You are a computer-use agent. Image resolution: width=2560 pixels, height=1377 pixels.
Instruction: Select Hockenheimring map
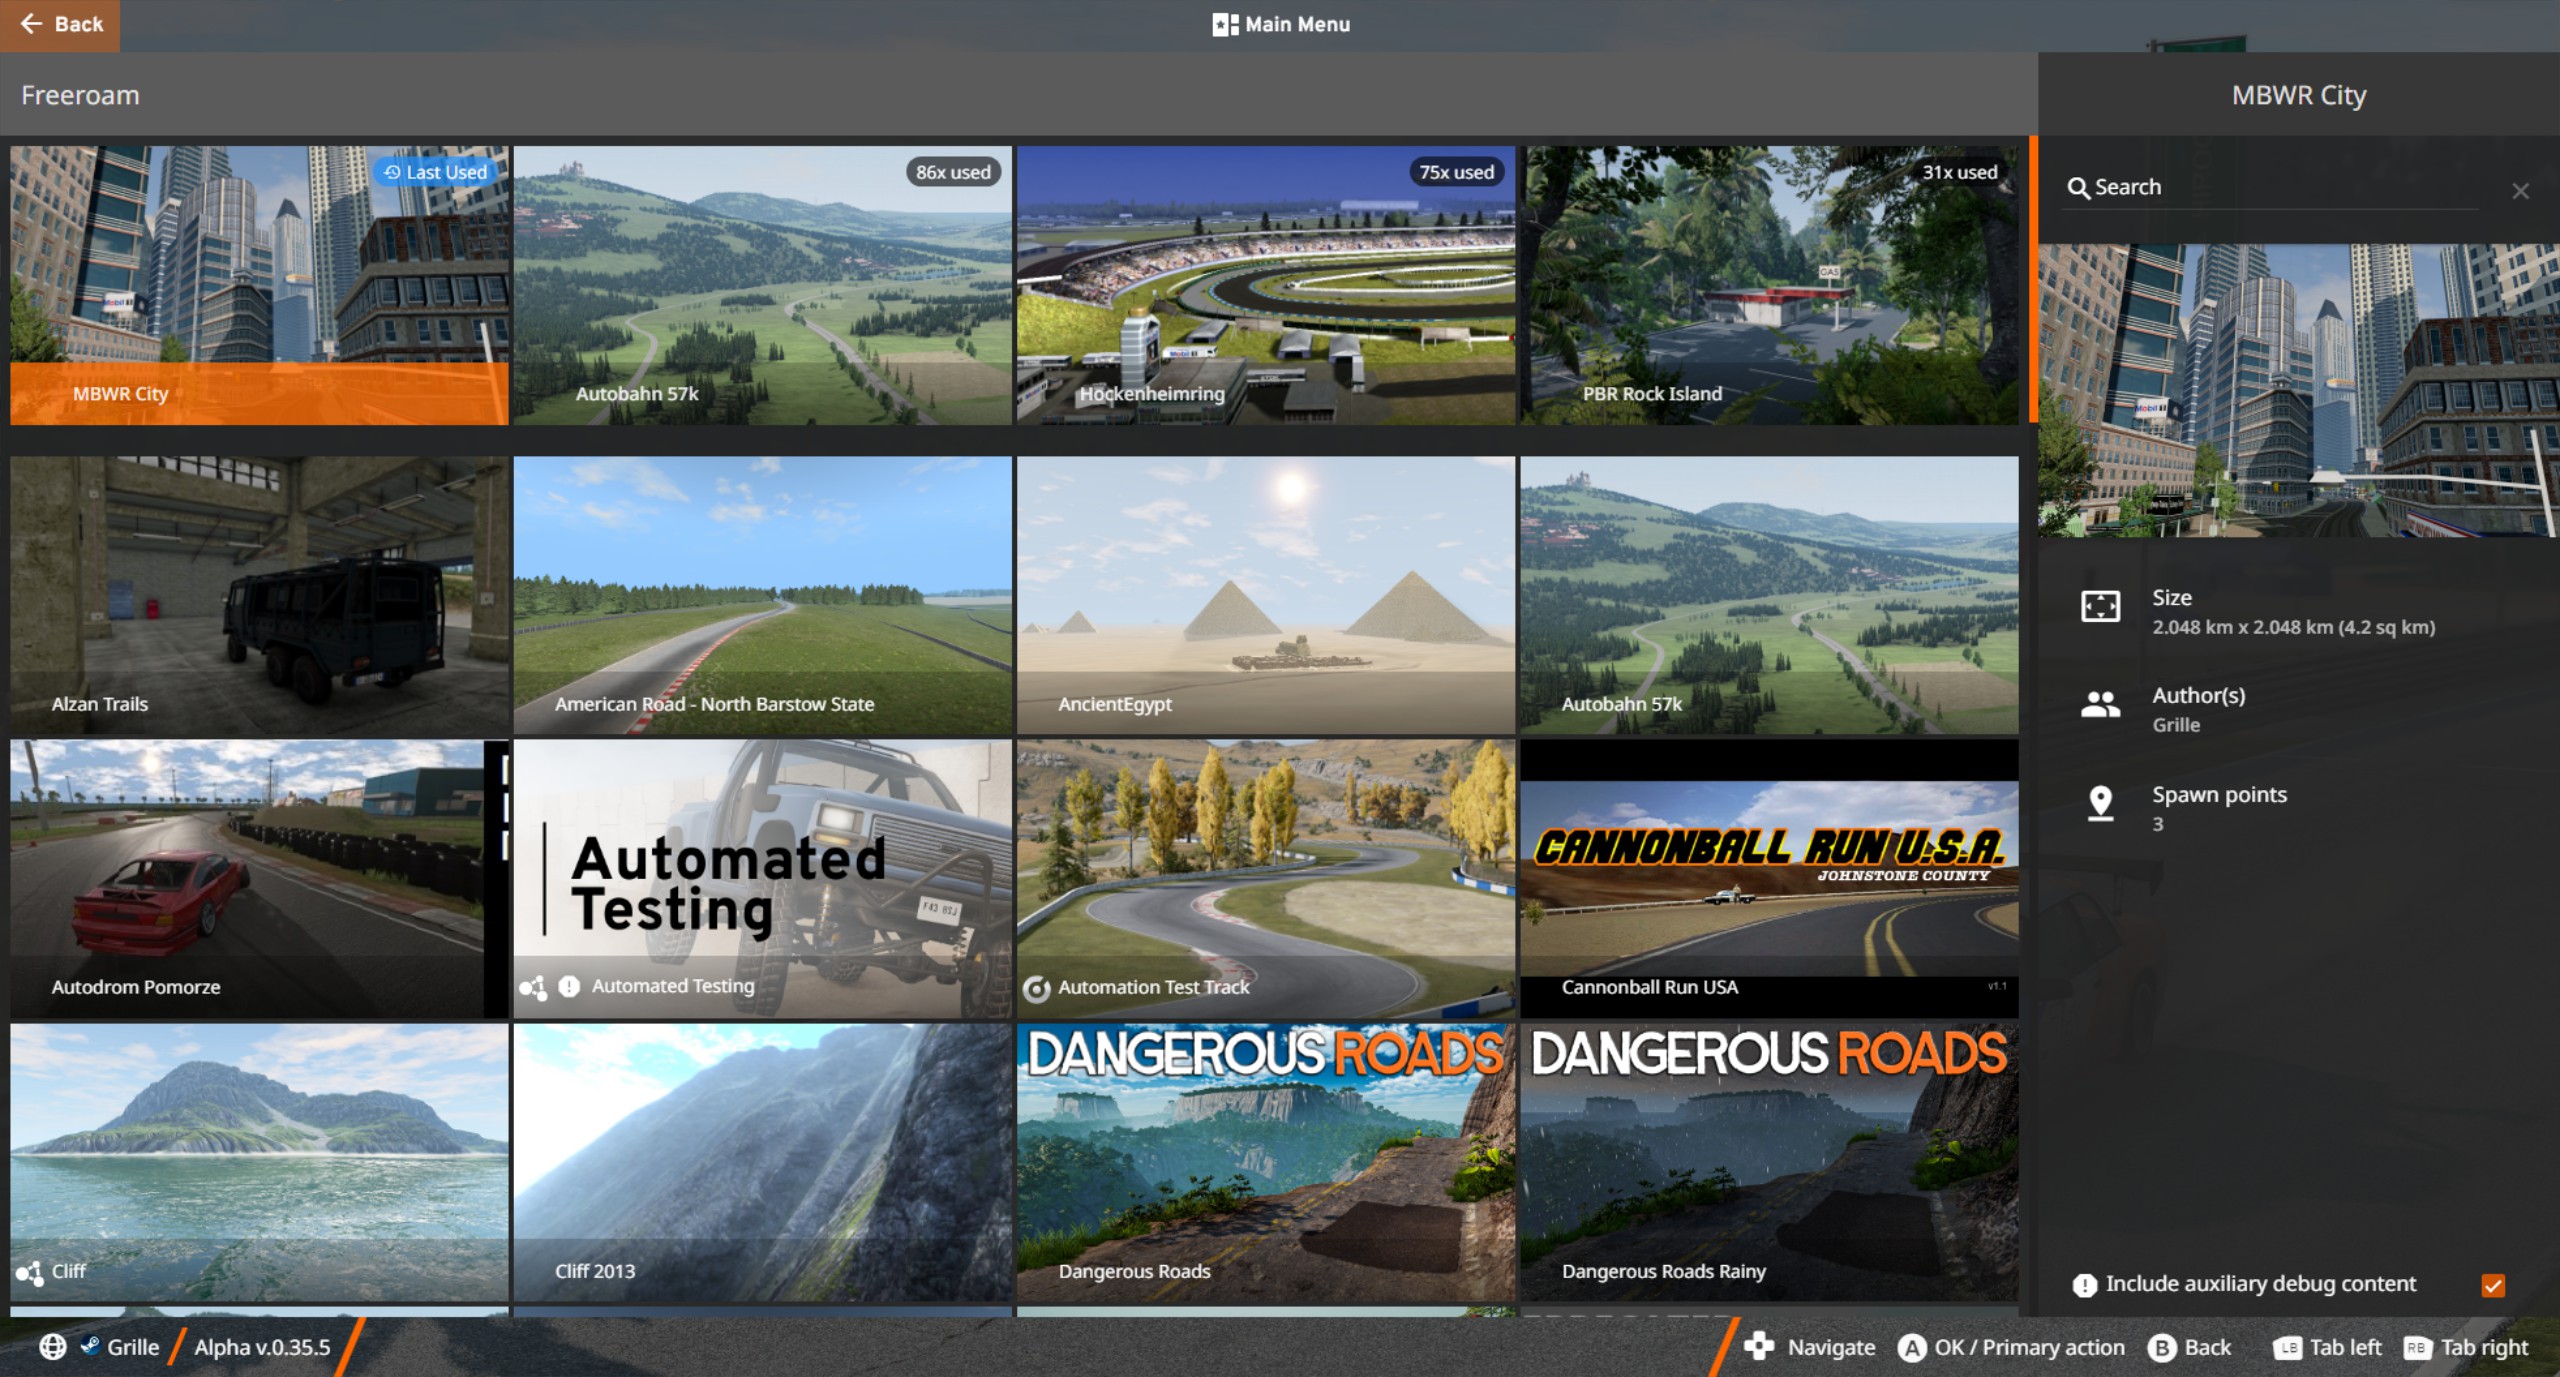(x=1265, y=285)
